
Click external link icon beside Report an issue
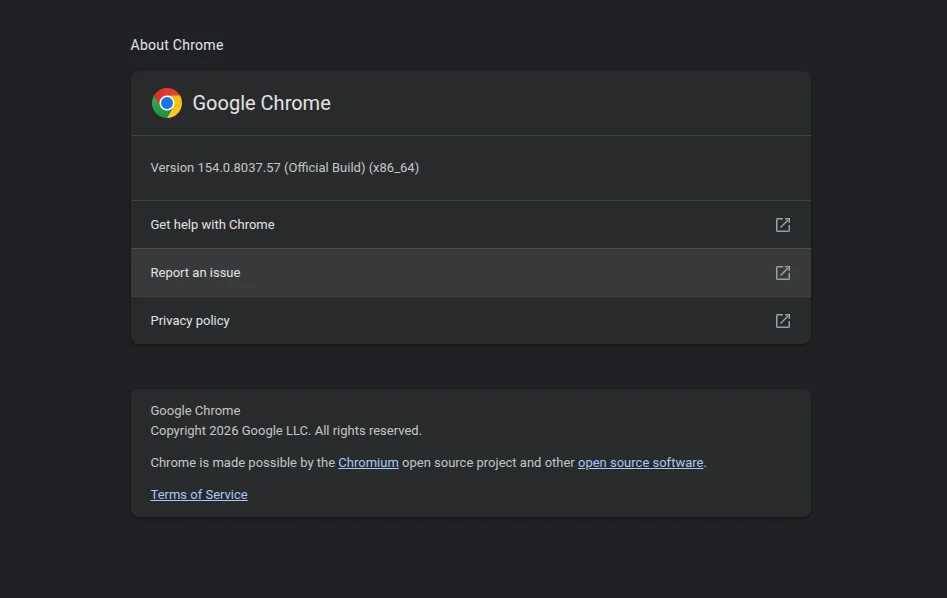[783, 273]
